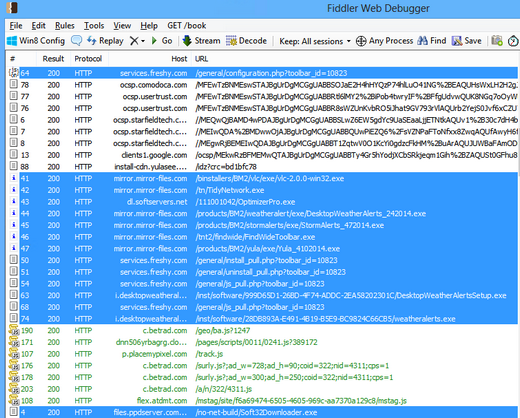Select the install-cdn.yulasee session

click(263, 166)
